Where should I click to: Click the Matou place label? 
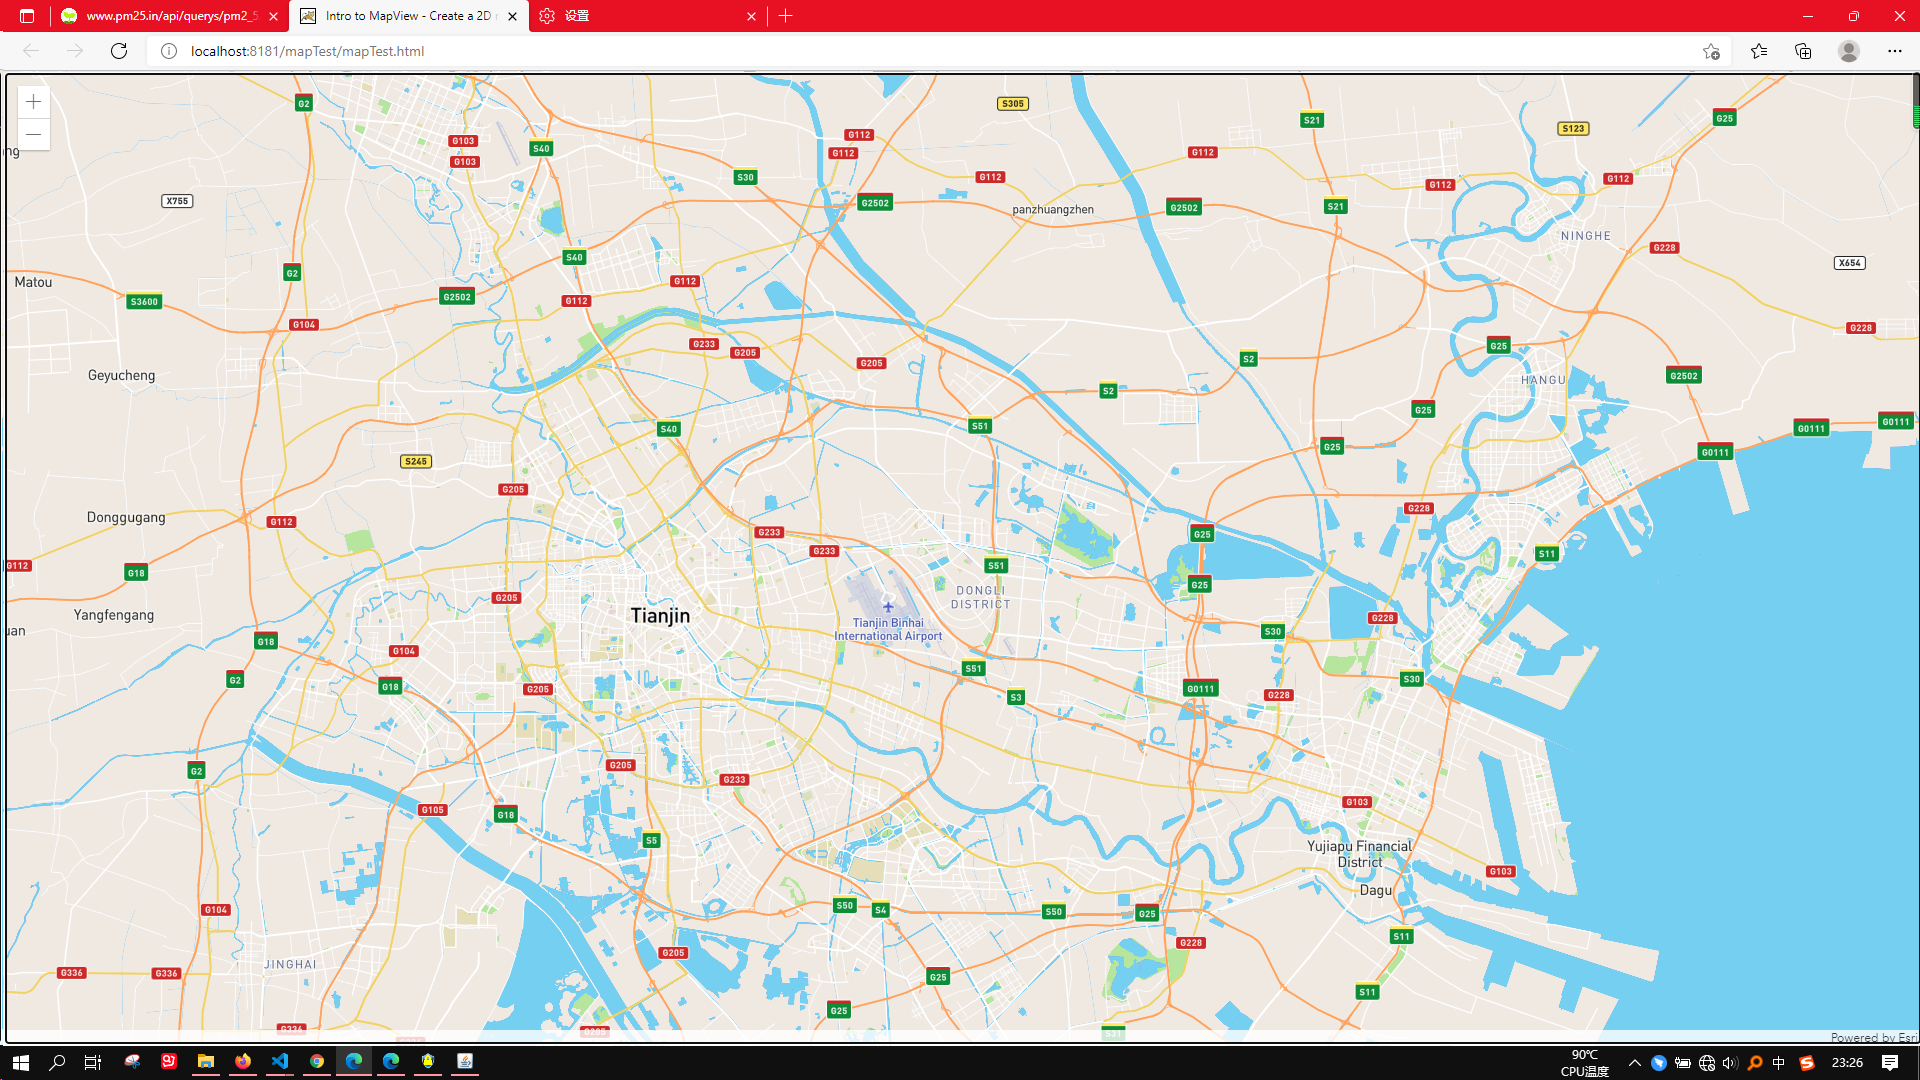click(33, 283)
